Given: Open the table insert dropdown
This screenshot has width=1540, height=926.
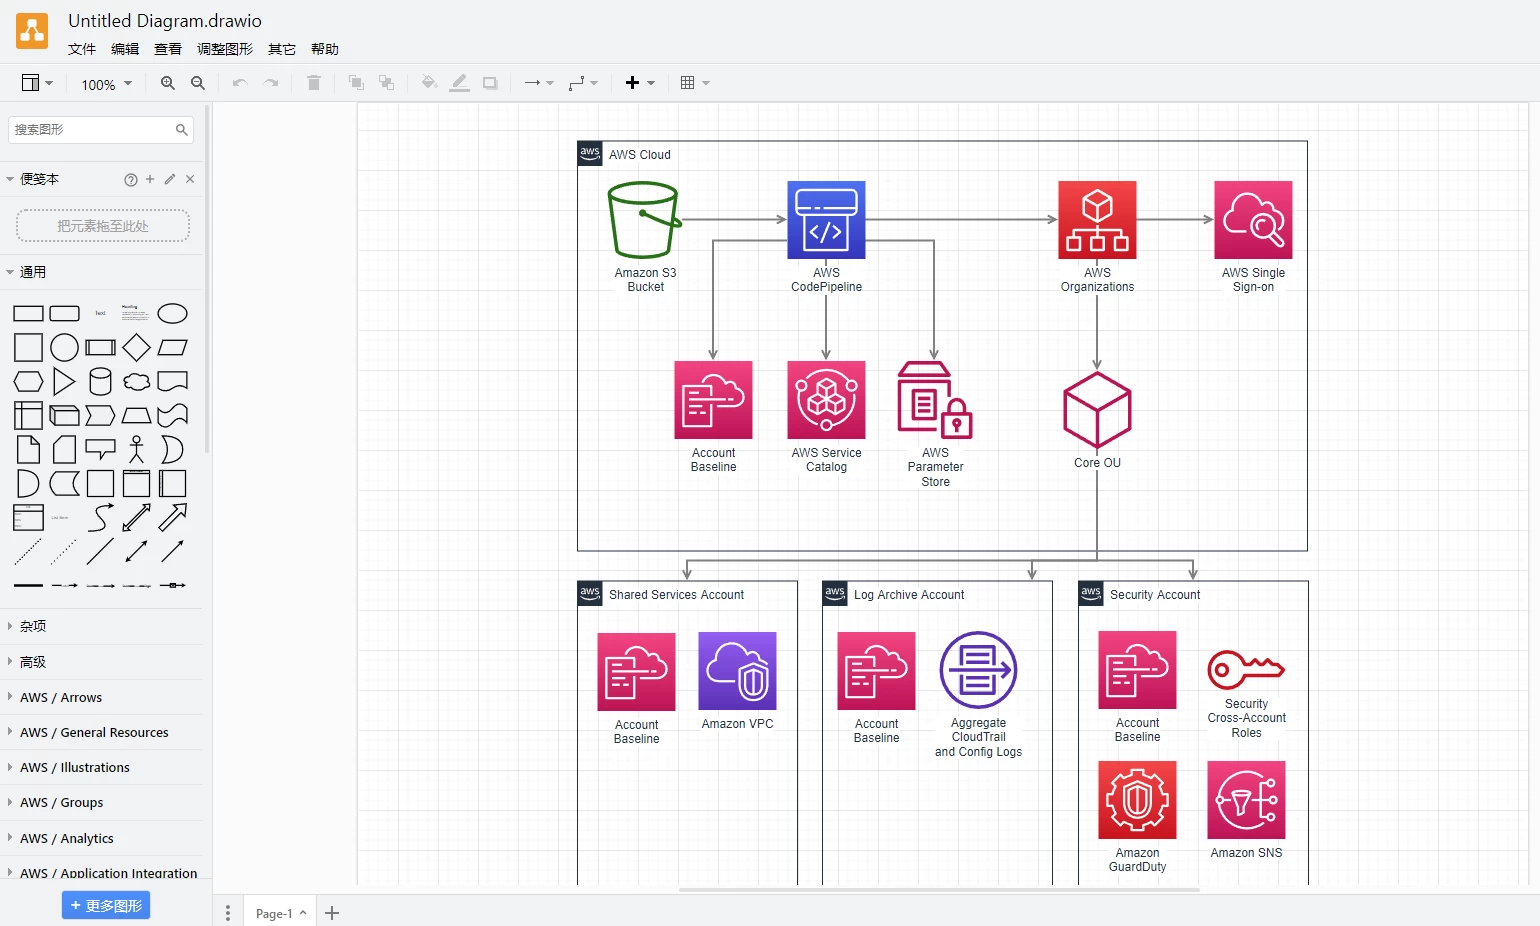Looking at the screenshot, I should [695, 83].
